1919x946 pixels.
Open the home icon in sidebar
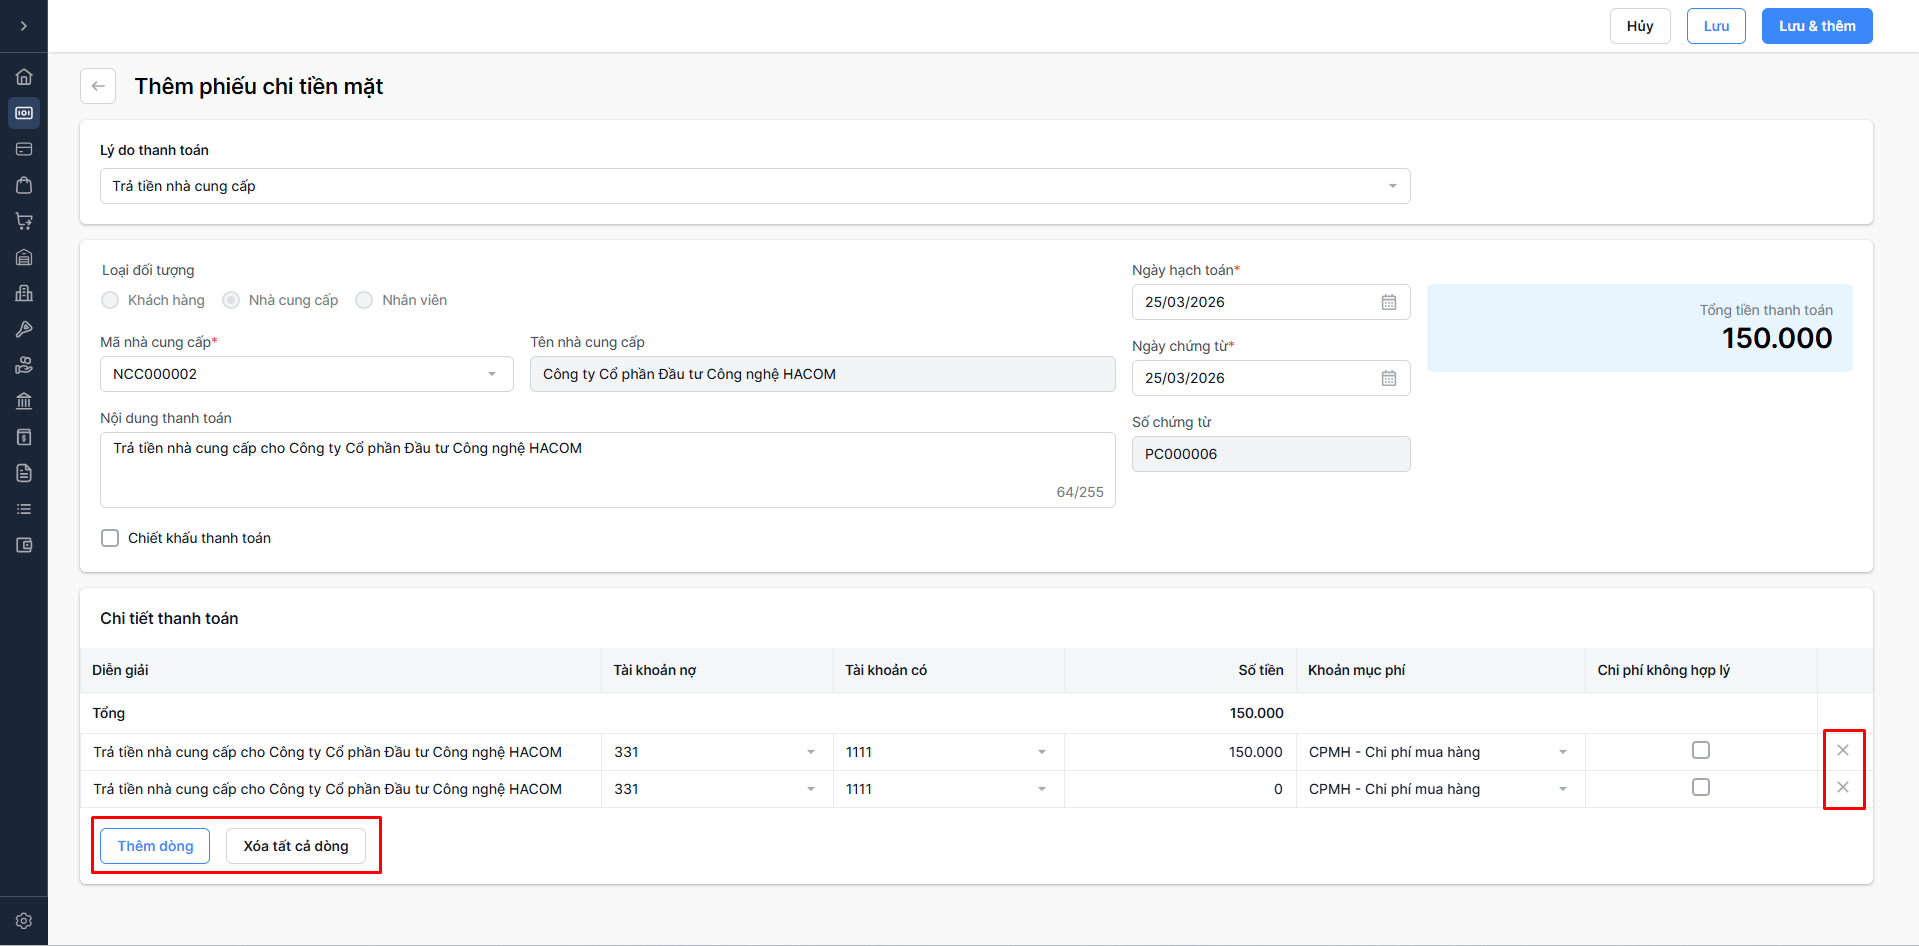(x=24, y=77)
